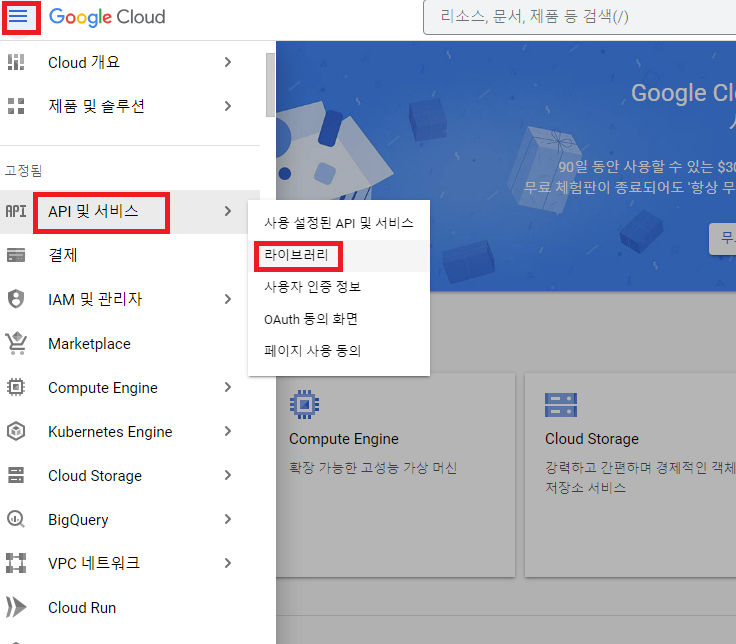Screen dimensions: 736x644
Task: Click the 제품 및 솔루션 grid icon
Action: [x=16, y=106]
